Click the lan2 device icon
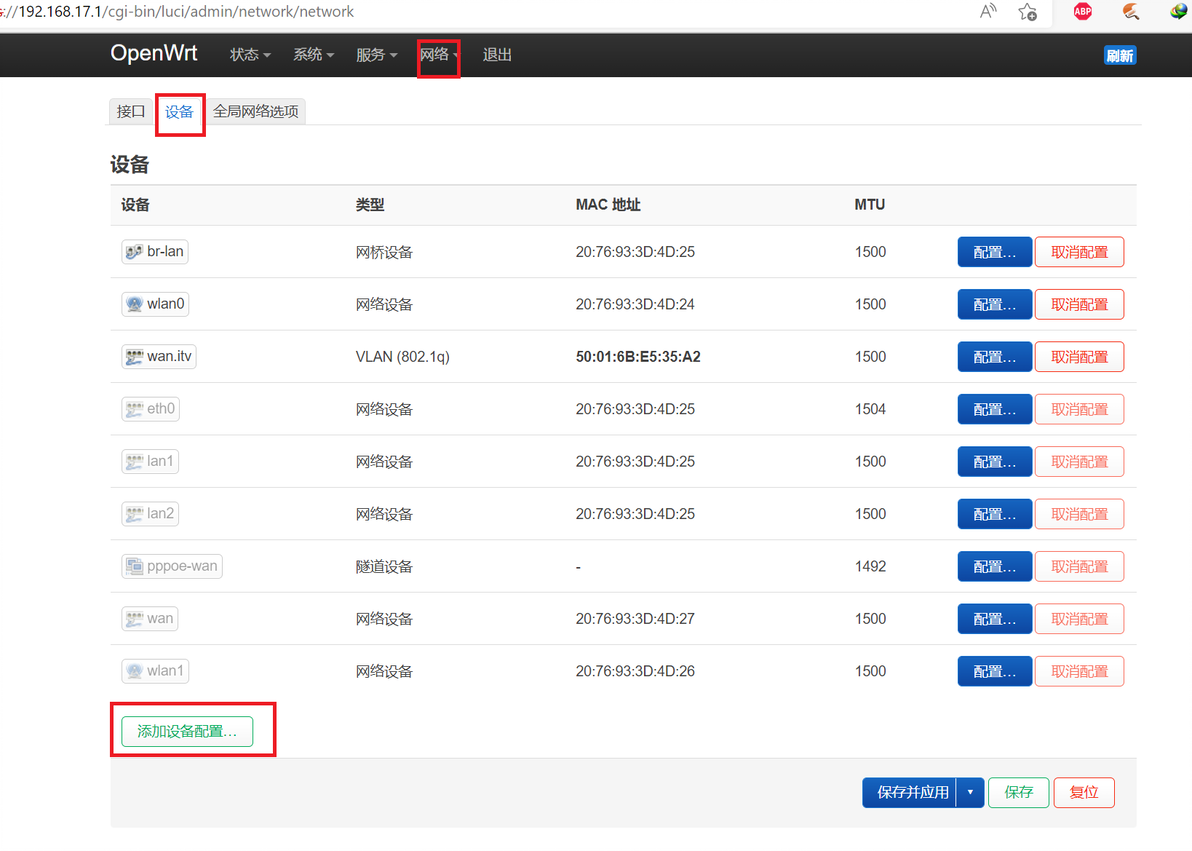 [134, 514]
